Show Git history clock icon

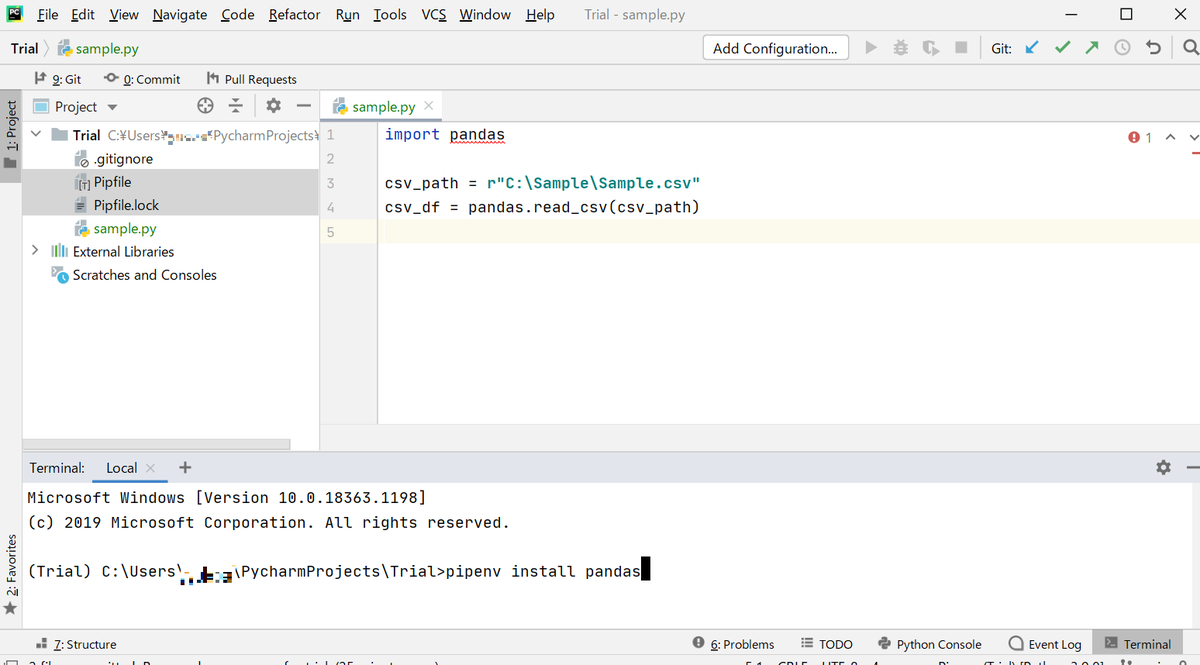[1122, 48]
